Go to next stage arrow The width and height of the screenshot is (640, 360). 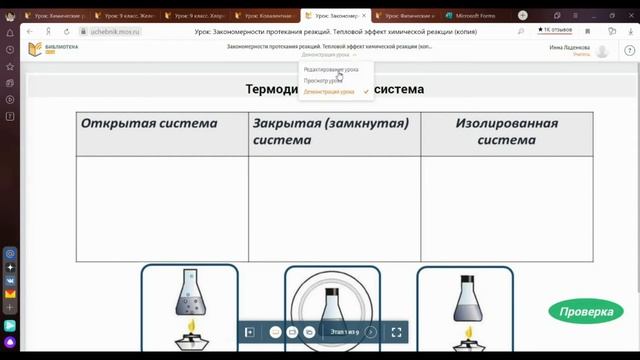point(371,332)
